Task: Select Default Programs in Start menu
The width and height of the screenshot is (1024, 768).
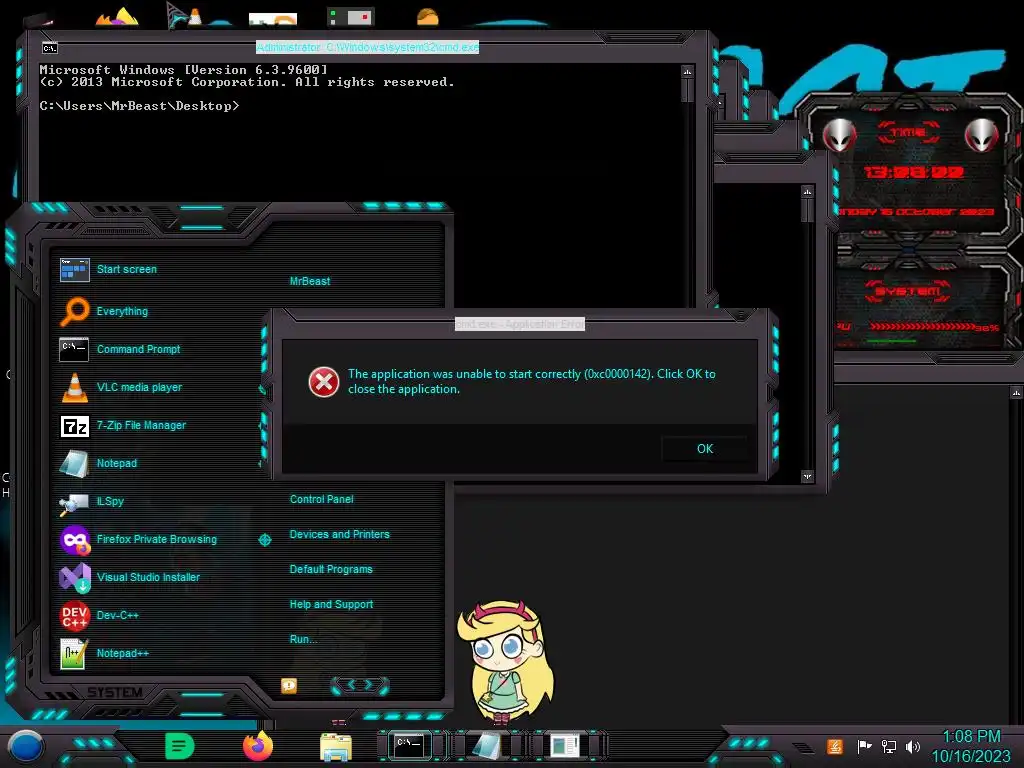Action: pos(331,569)
